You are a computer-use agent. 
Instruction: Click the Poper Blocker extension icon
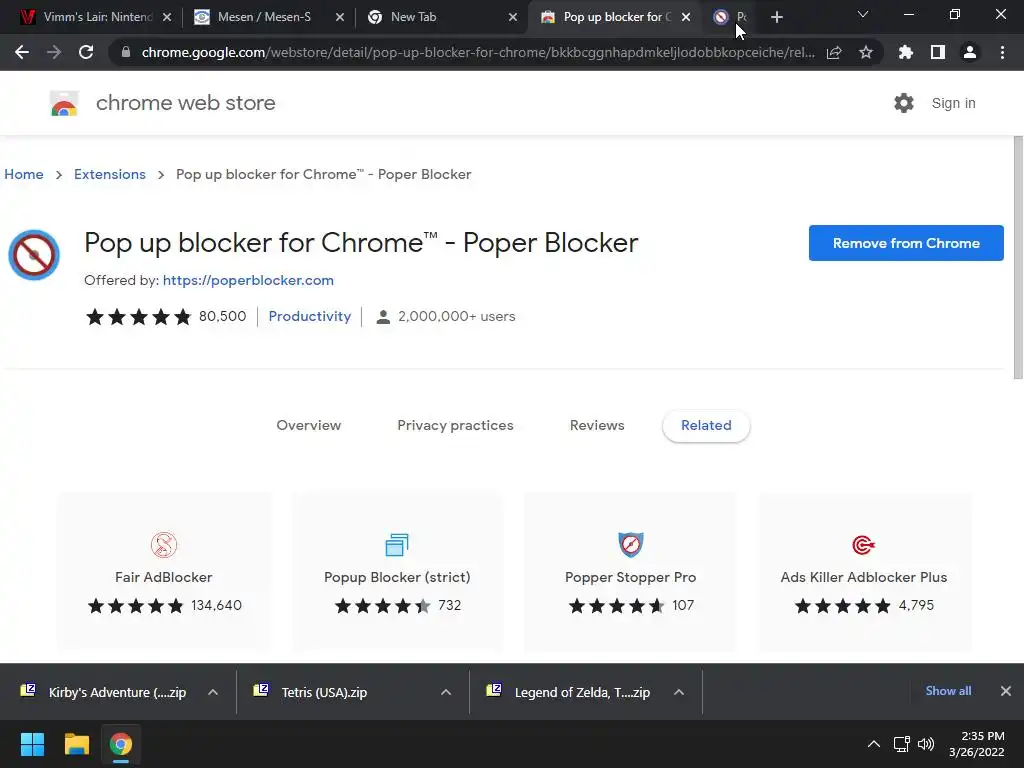click(x=34, y=255)
